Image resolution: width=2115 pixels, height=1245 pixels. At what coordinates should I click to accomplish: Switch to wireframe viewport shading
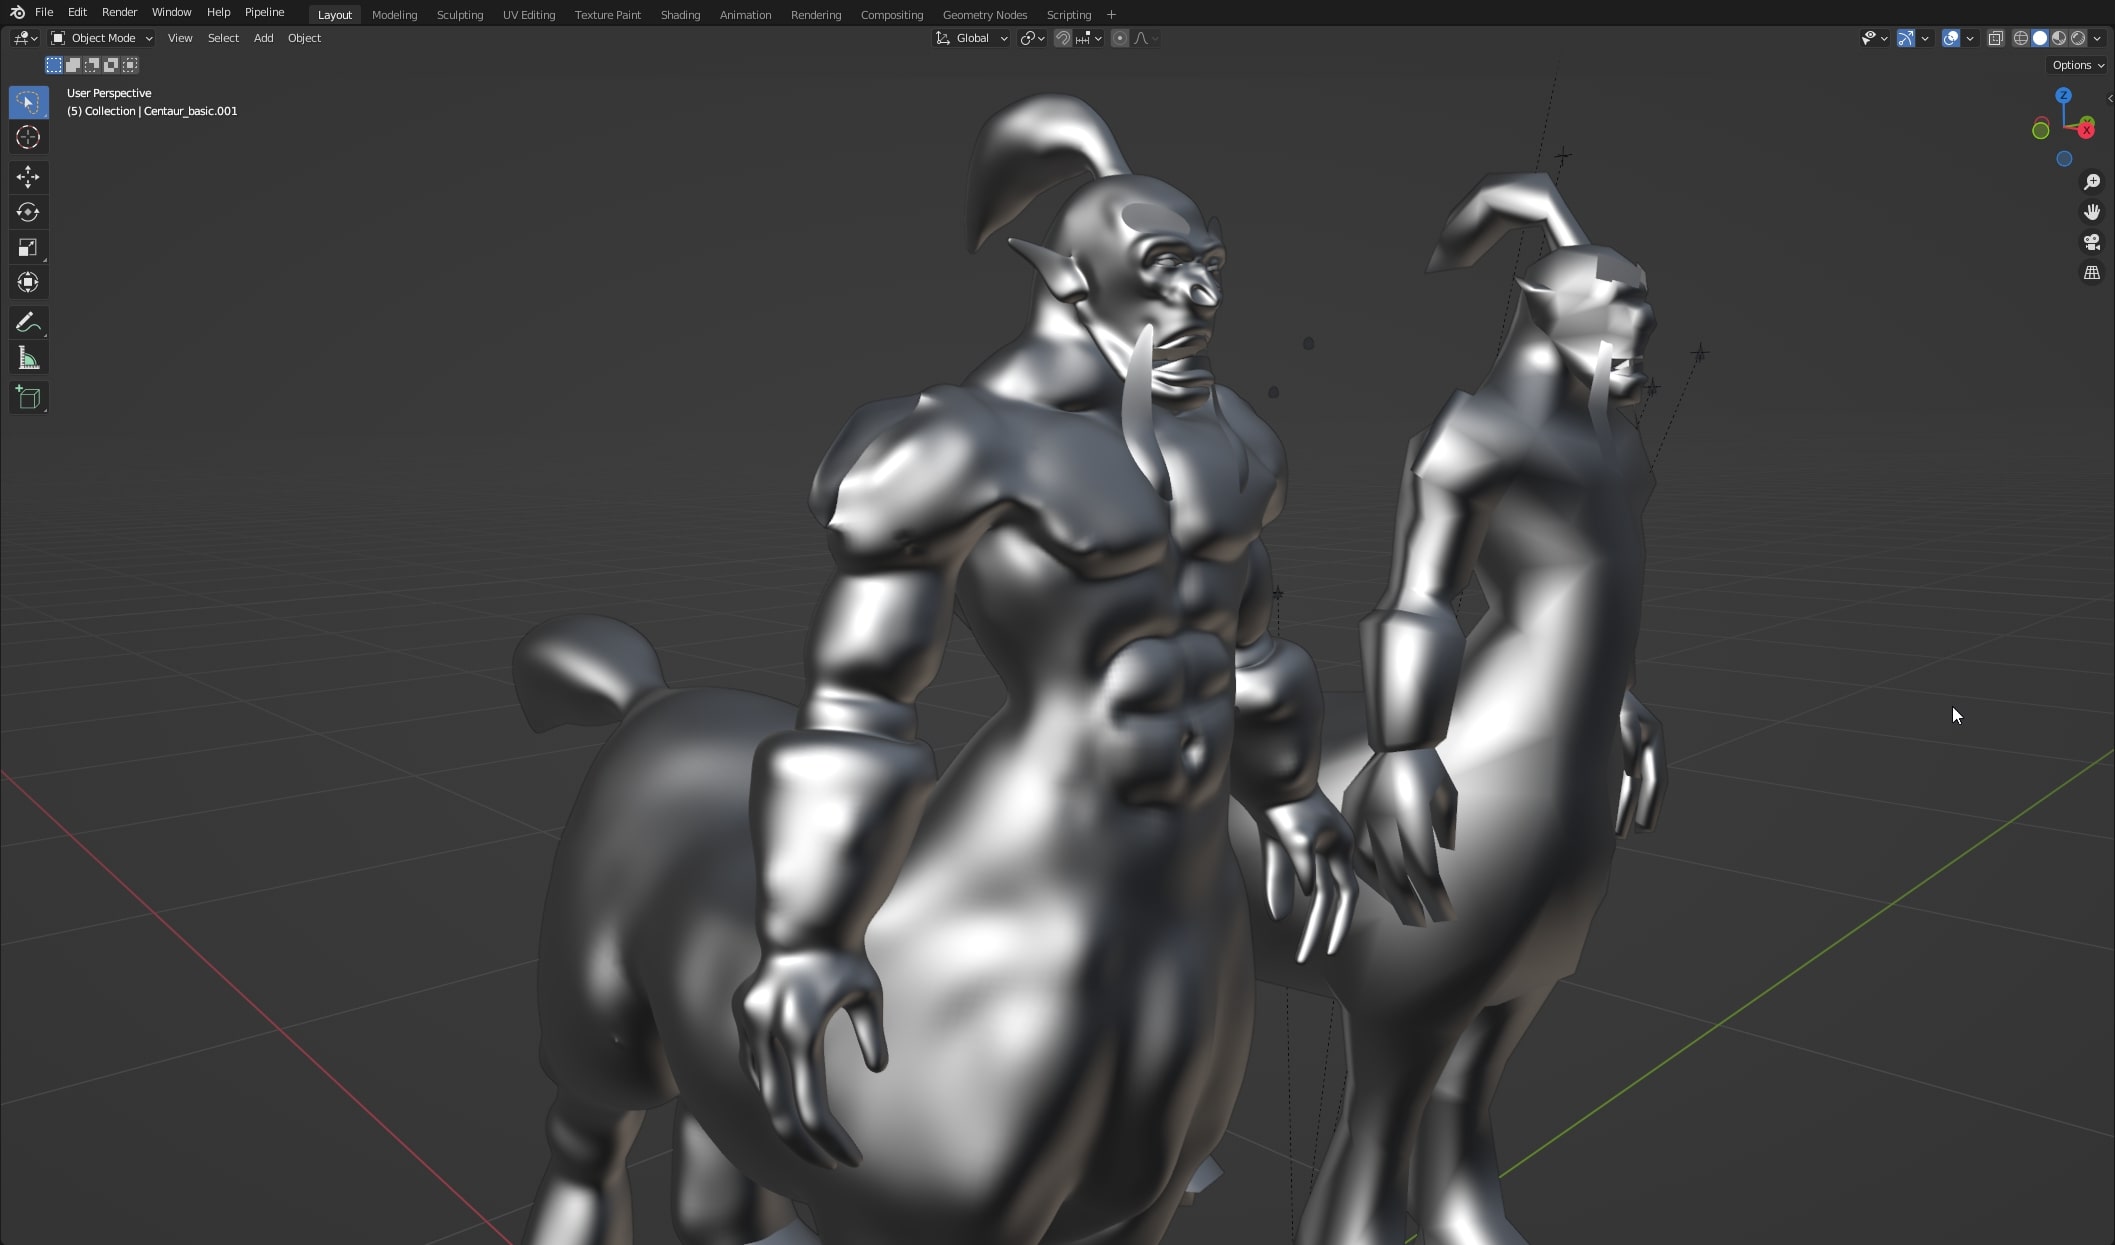[x=2020, y=38]
